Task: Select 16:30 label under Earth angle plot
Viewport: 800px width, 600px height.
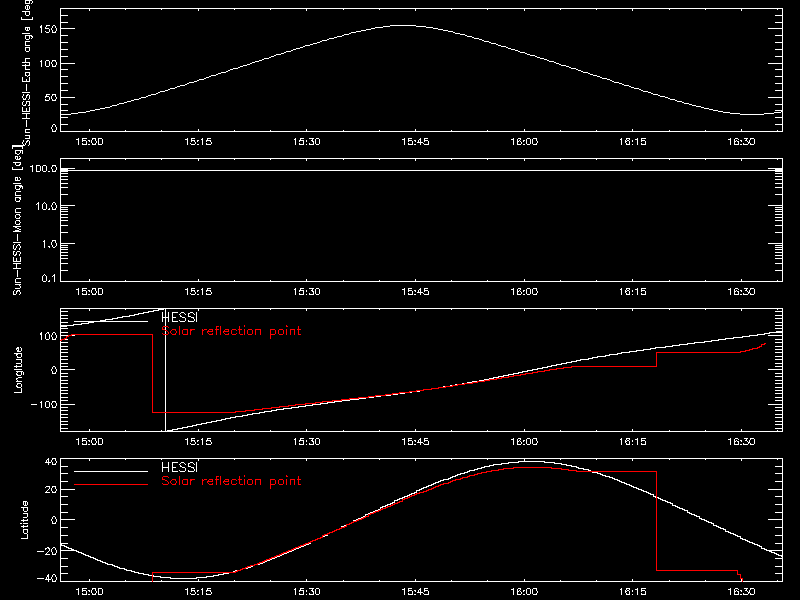Action: (741, 141)
